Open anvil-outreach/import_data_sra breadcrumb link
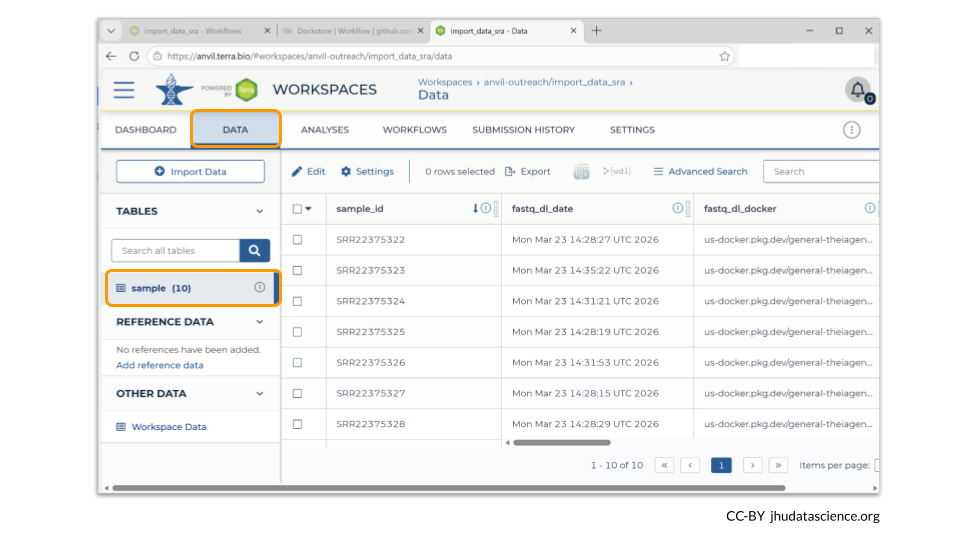960x540 pixels. [x=555, y=82]
